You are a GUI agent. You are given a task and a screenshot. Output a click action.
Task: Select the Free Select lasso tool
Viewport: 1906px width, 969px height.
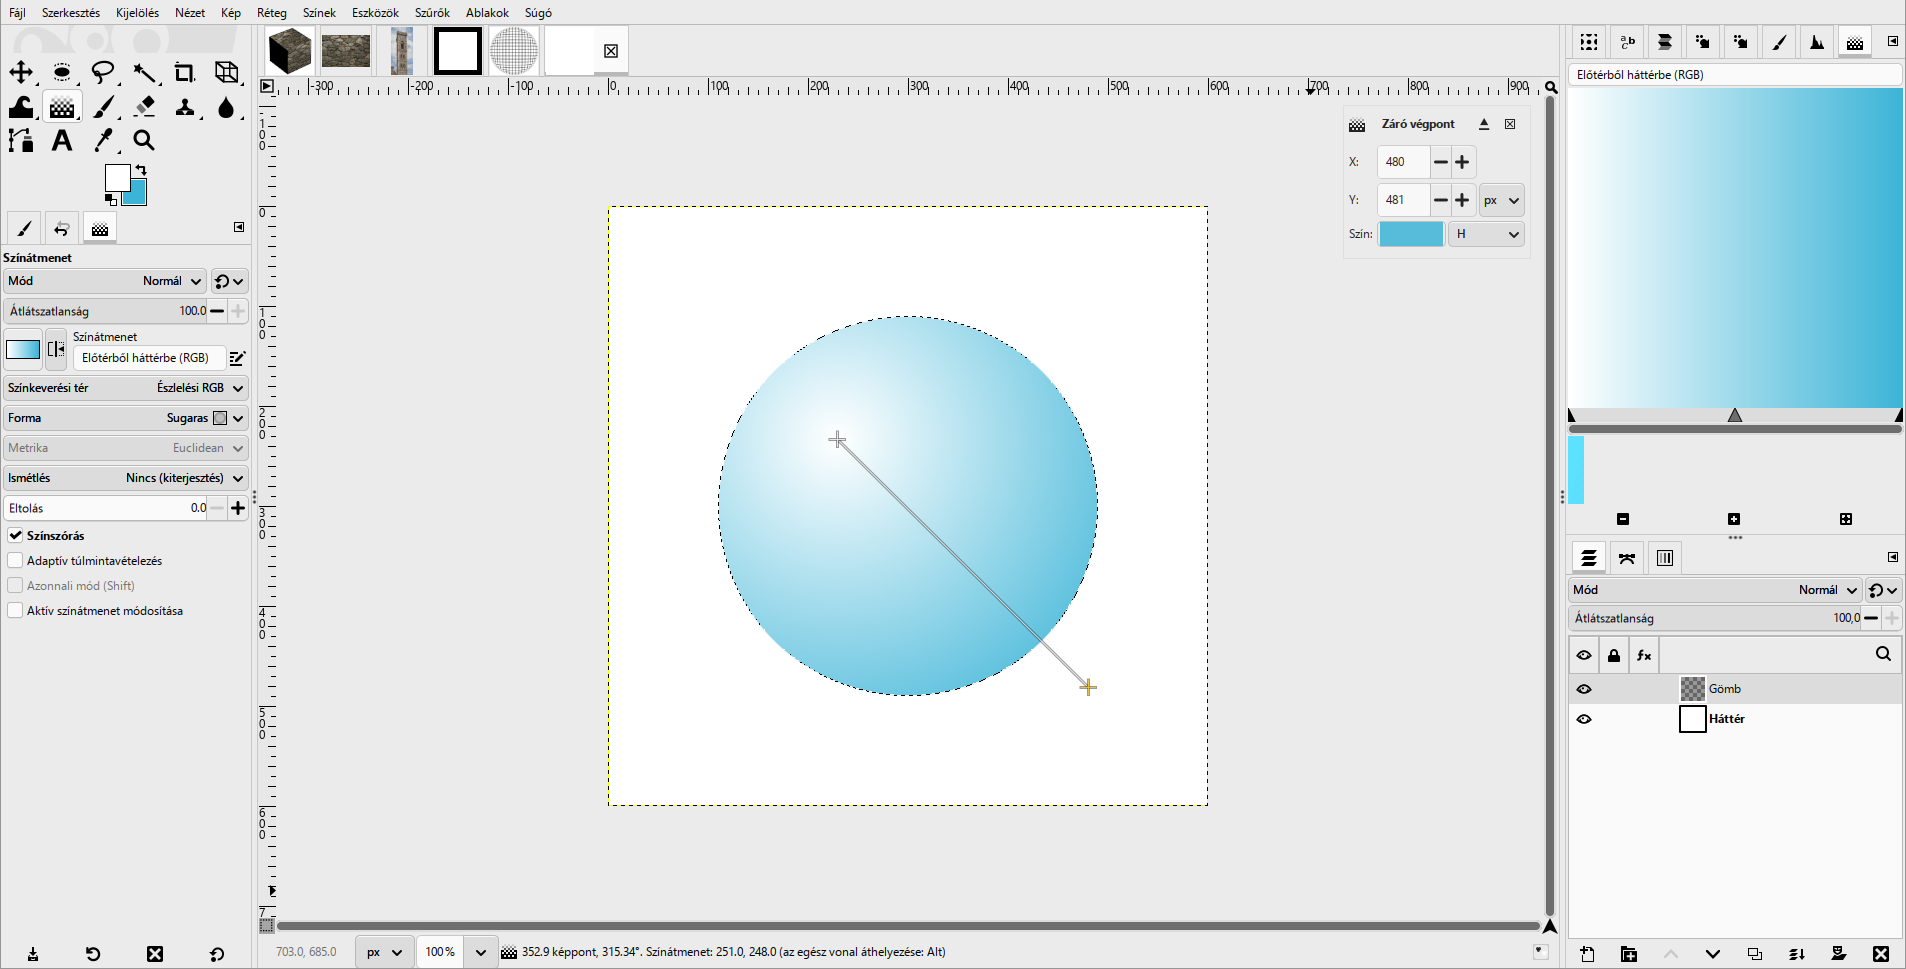pyautogui.click(x=103, y=72)
